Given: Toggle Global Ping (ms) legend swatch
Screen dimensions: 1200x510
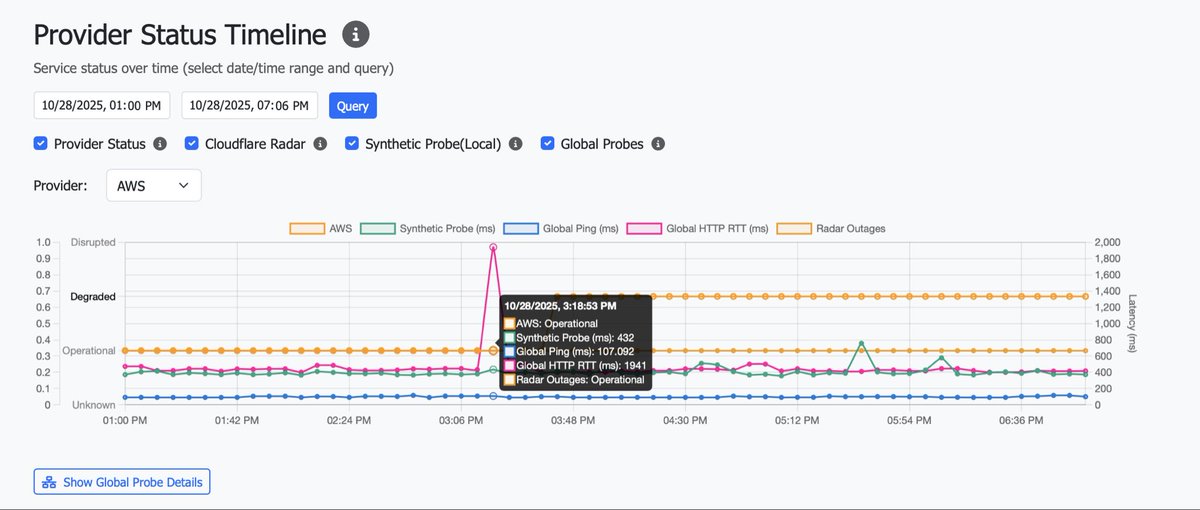Looking at the screenshot, I should coord(521,228).
